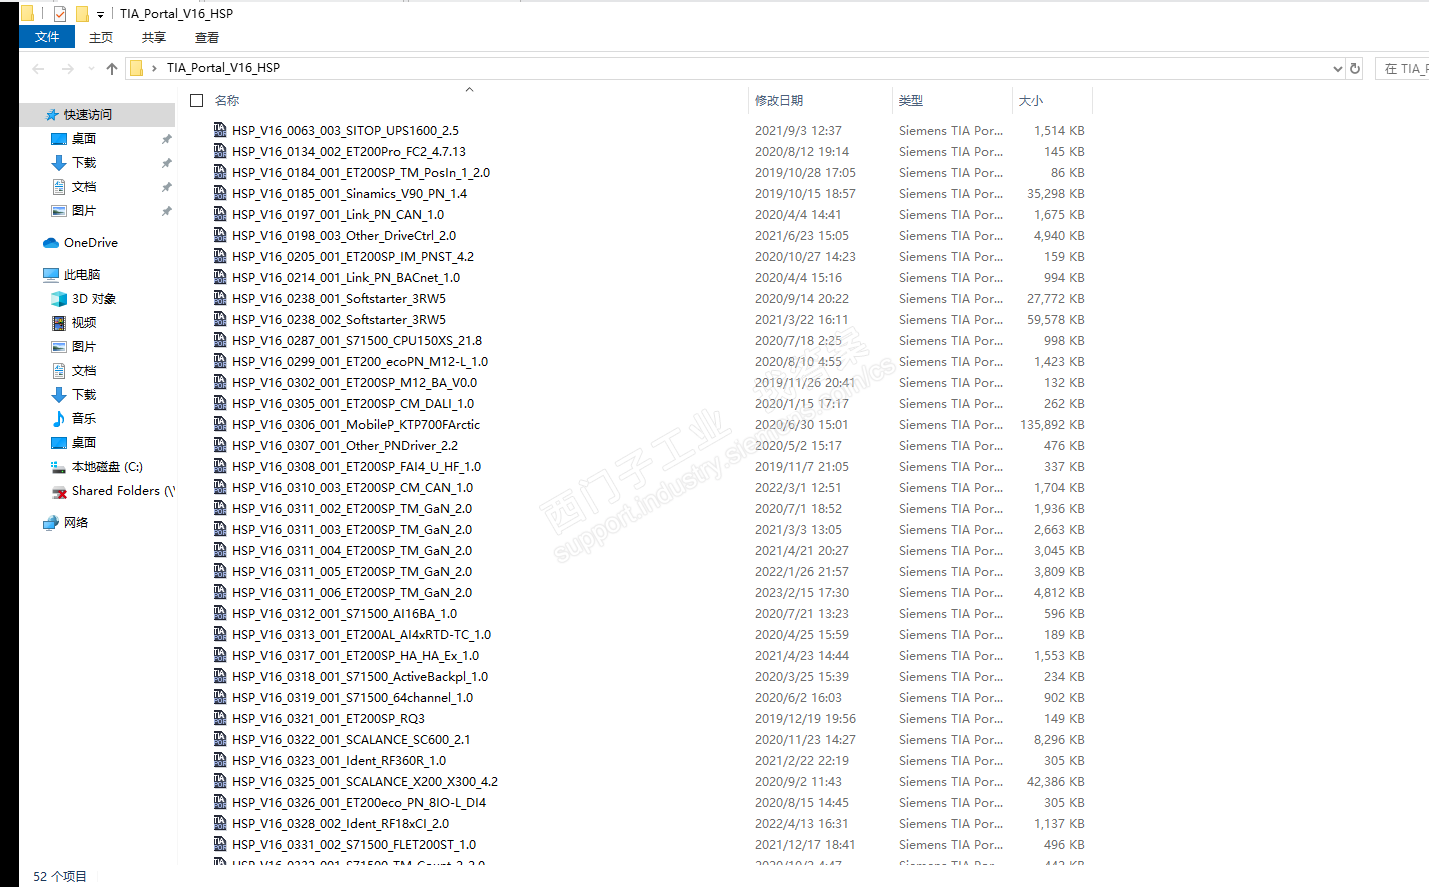This screenshot has height=887, width=1429.
Task: Click the file icon of HSP_V16_0306_001_MobileP_KTP700FArctic
Action: [x=220, y=424]
